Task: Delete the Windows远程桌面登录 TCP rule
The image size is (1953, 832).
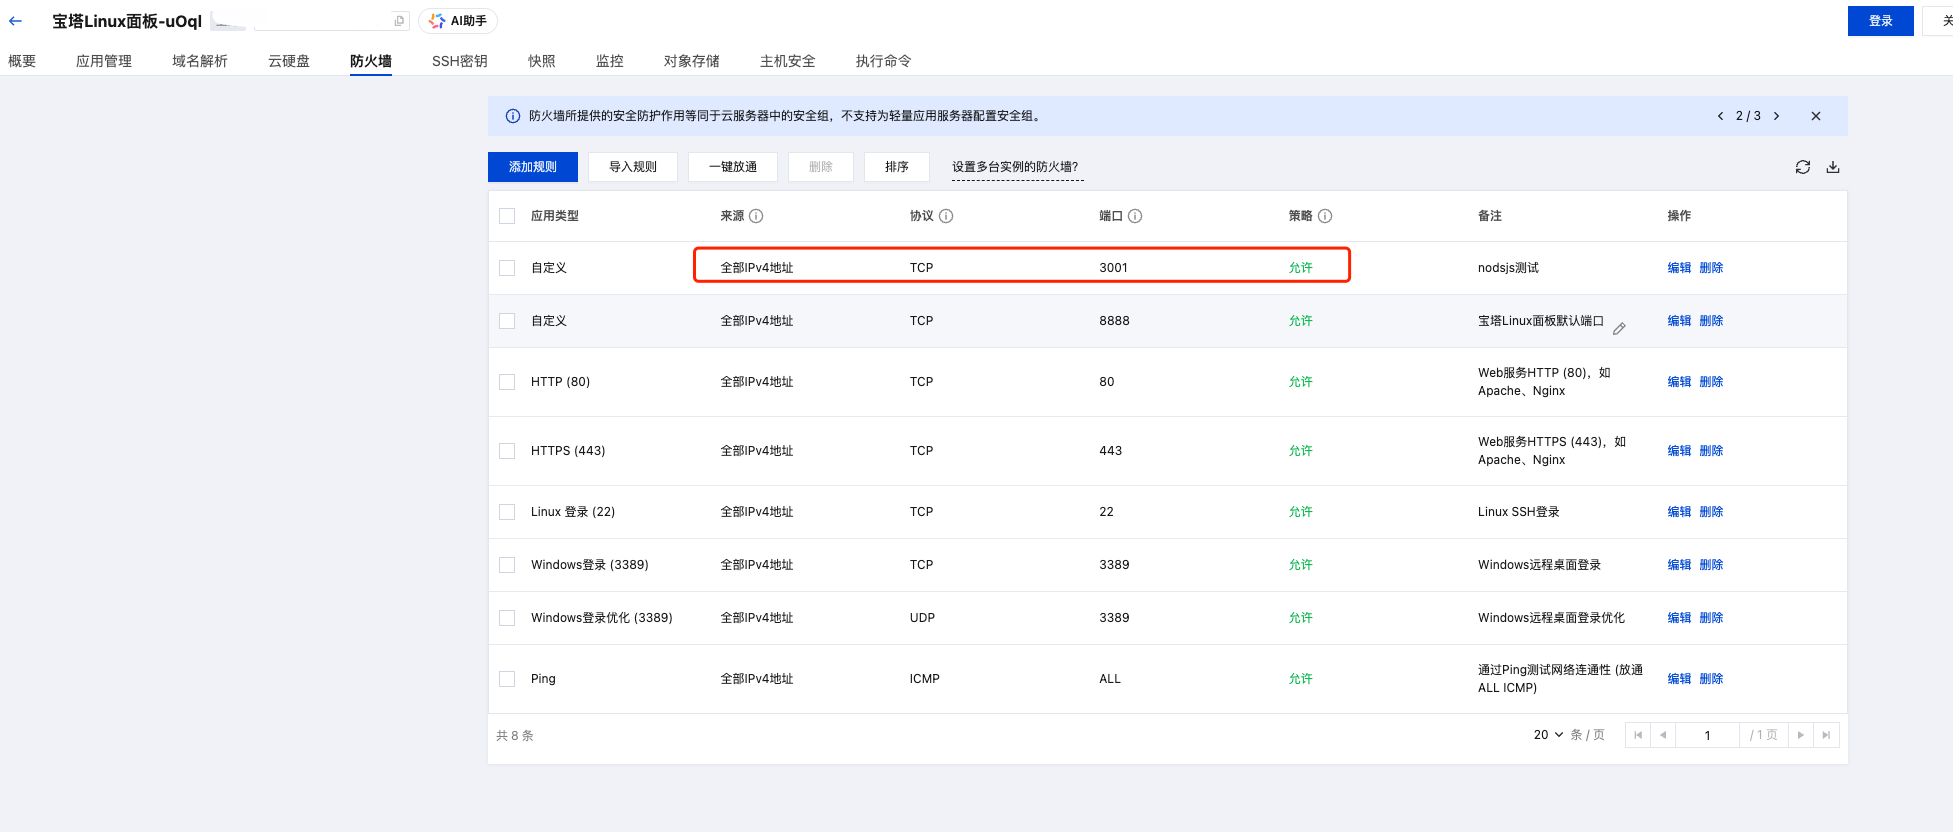Action: (1711, 565)
